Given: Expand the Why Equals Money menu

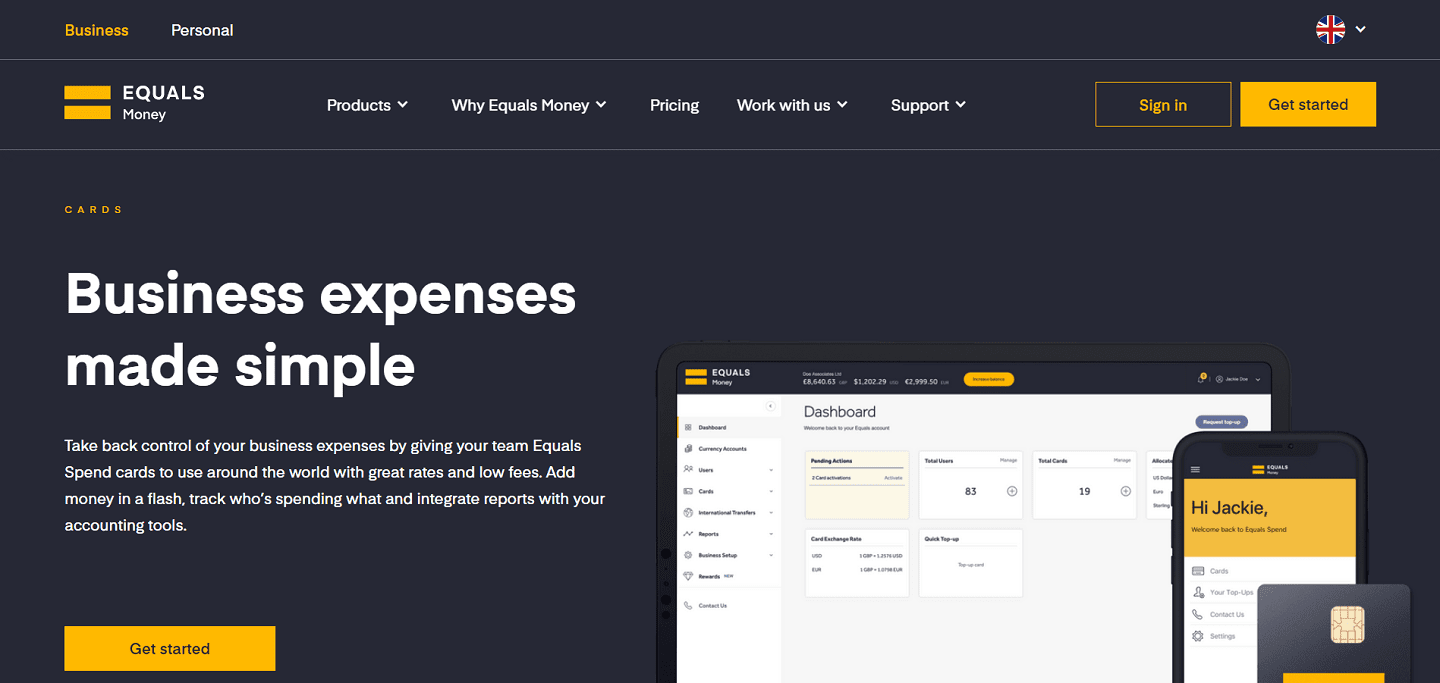Looking at the screenshot, I should tap(529, 105).
